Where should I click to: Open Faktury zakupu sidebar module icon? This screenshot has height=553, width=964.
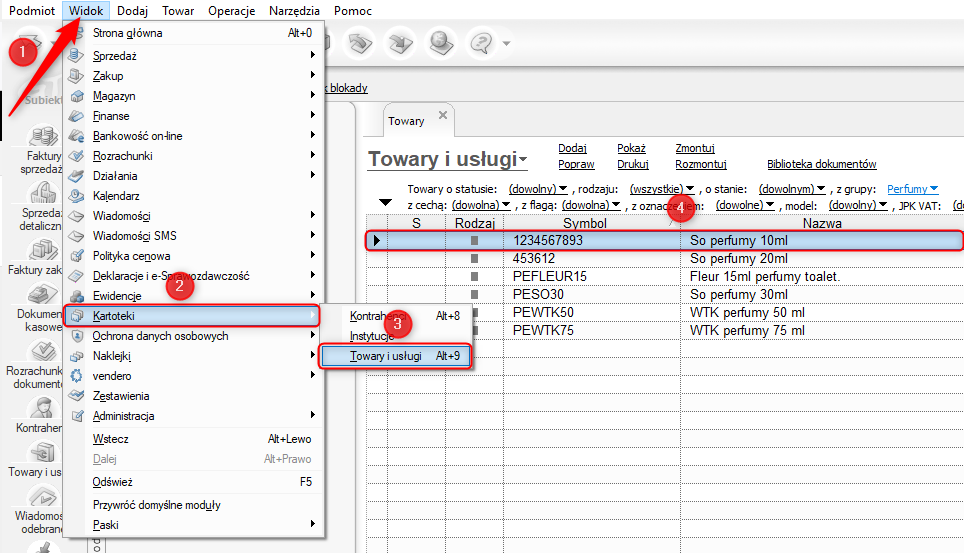pos(44,250)
